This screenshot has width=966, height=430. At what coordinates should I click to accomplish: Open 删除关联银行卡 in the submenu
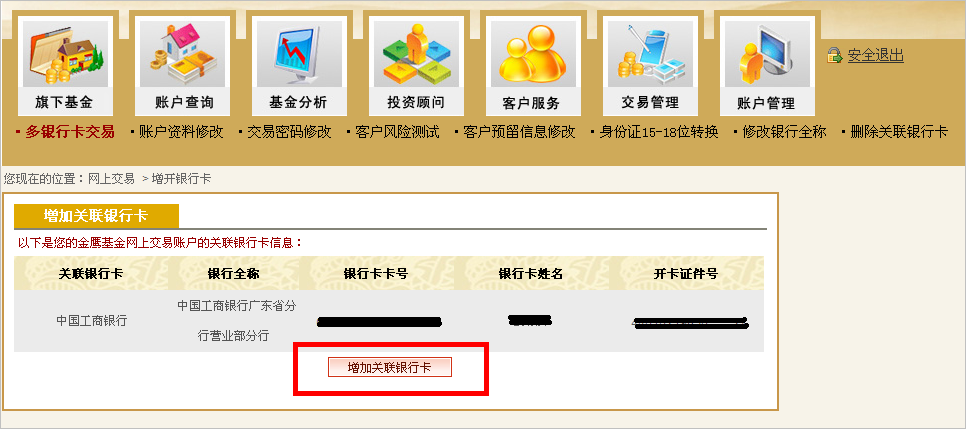(x=899, y=132)
